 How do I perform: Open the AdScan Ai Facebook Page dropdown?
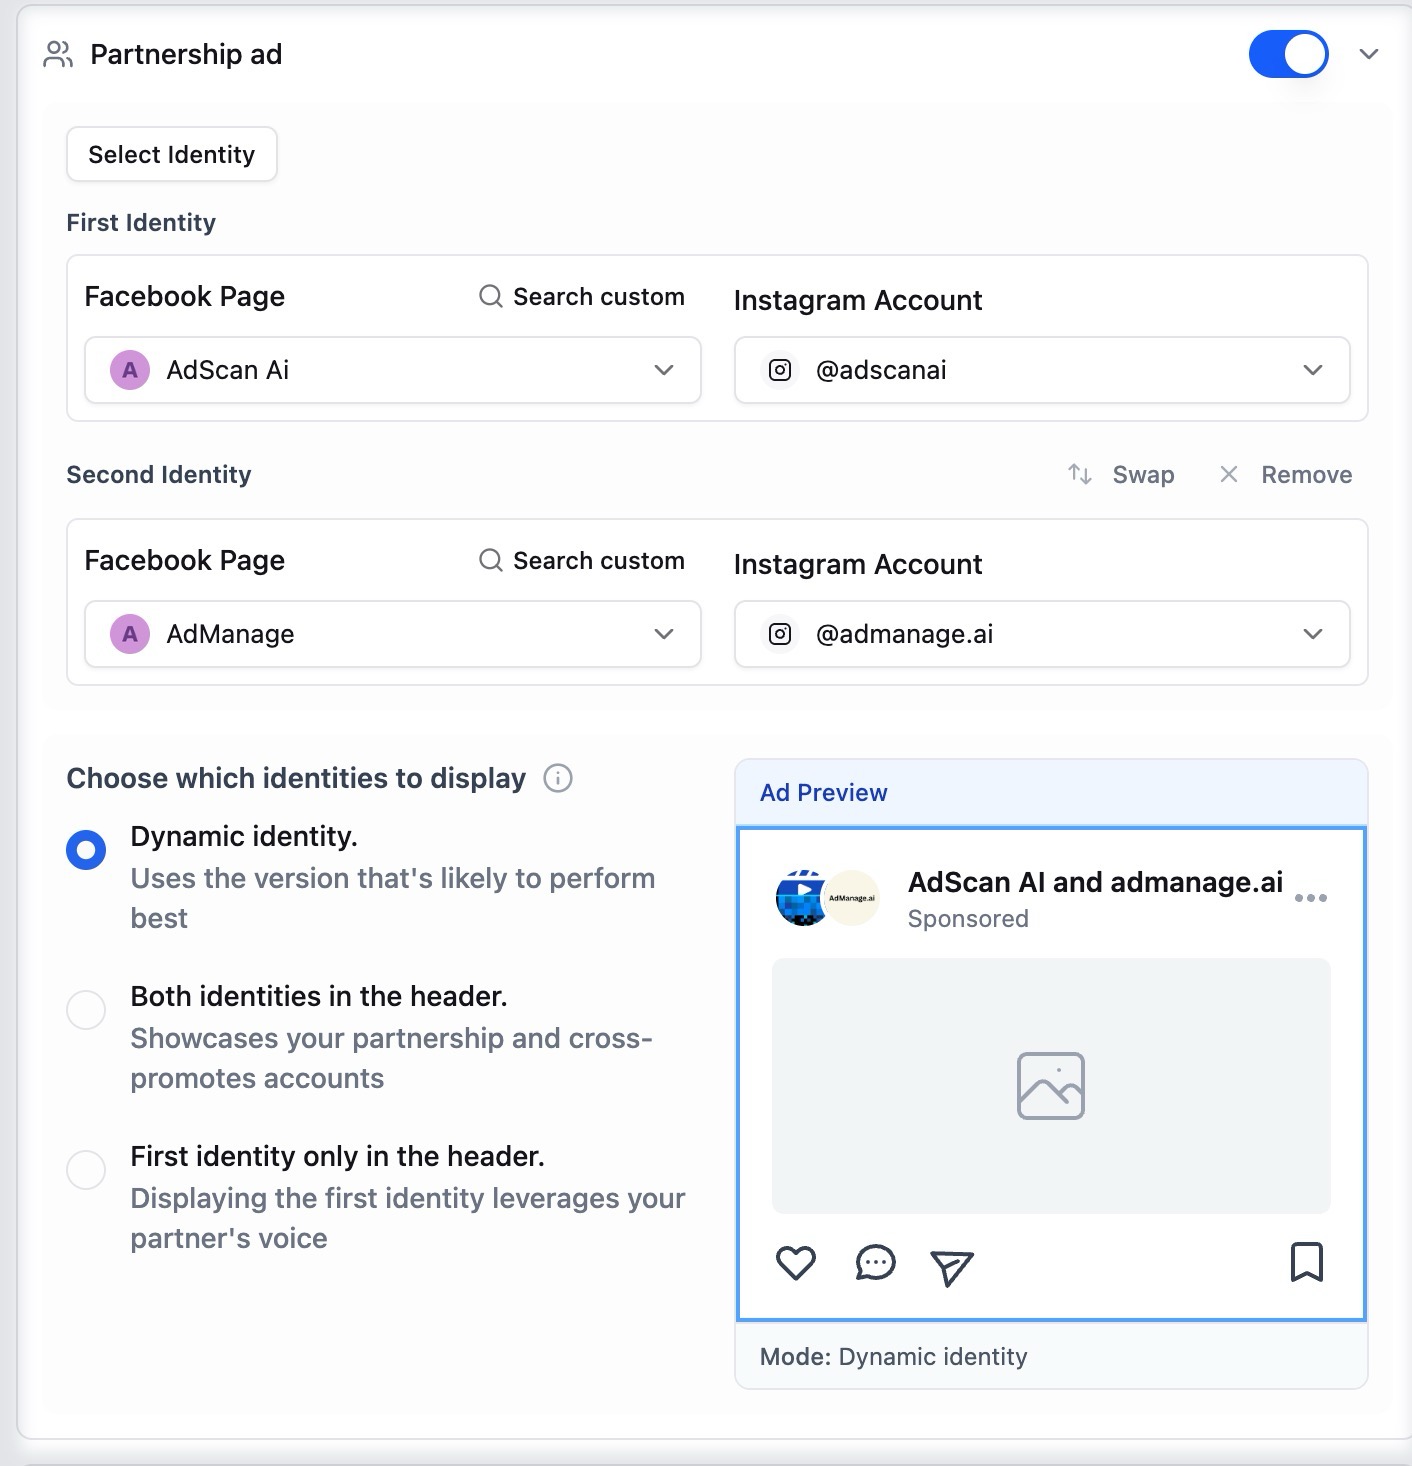[663, 370]
